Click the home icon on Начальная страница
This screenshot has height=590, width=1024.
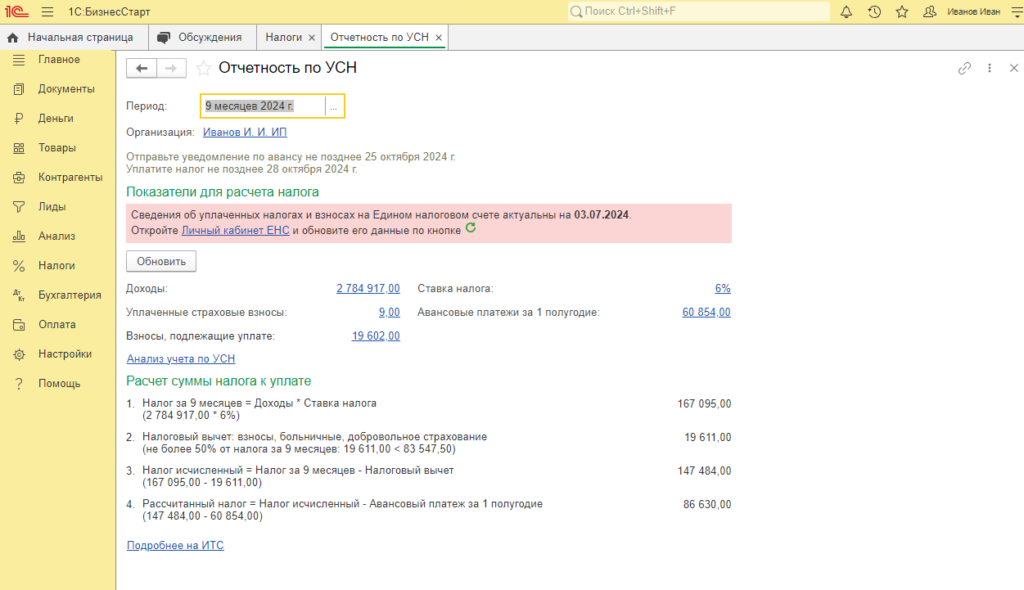pyautogui.click(x=12, y=38)
